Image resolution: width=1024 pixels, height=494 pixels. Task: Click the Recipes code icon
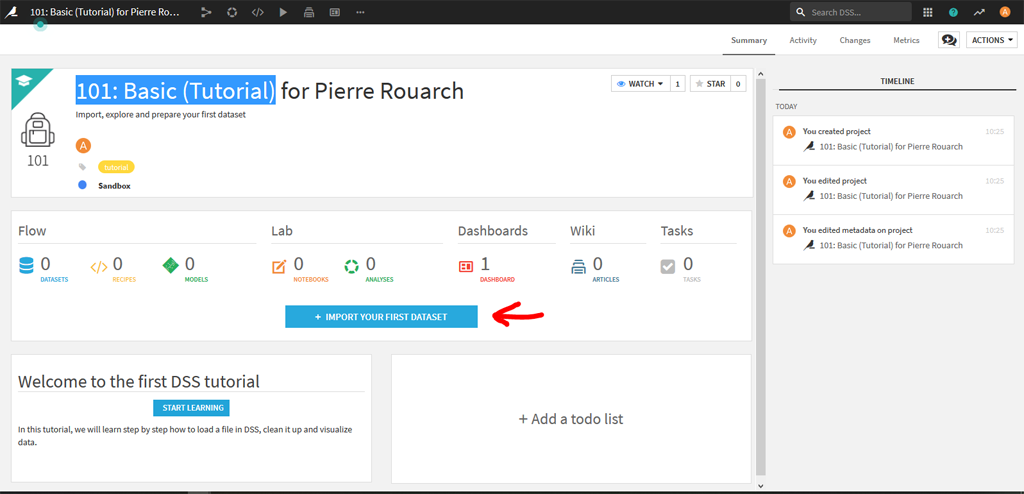[x=99, y=267]
